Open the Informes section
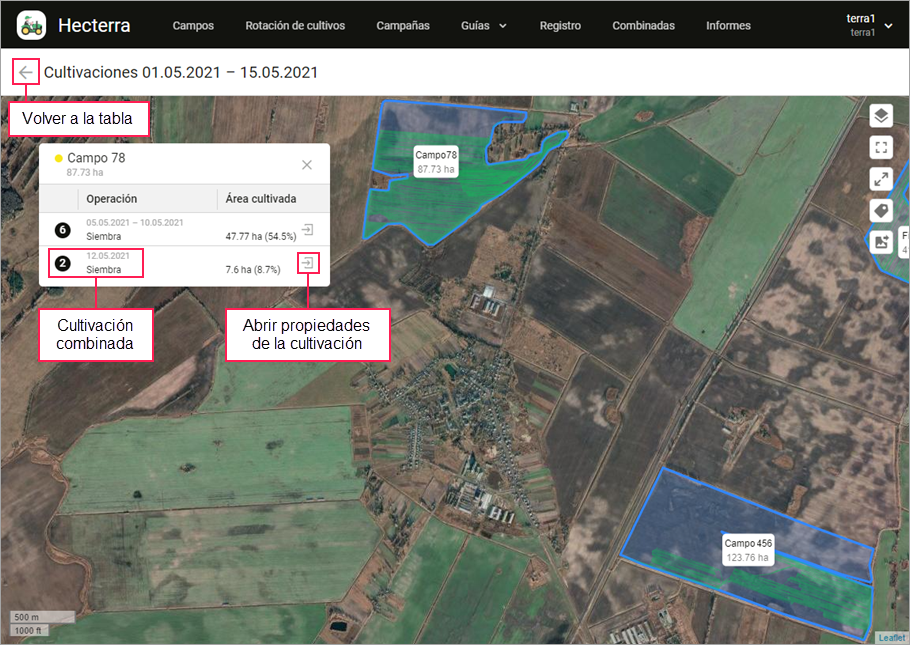This screenshot has height=645, width=910. point(727,26)
